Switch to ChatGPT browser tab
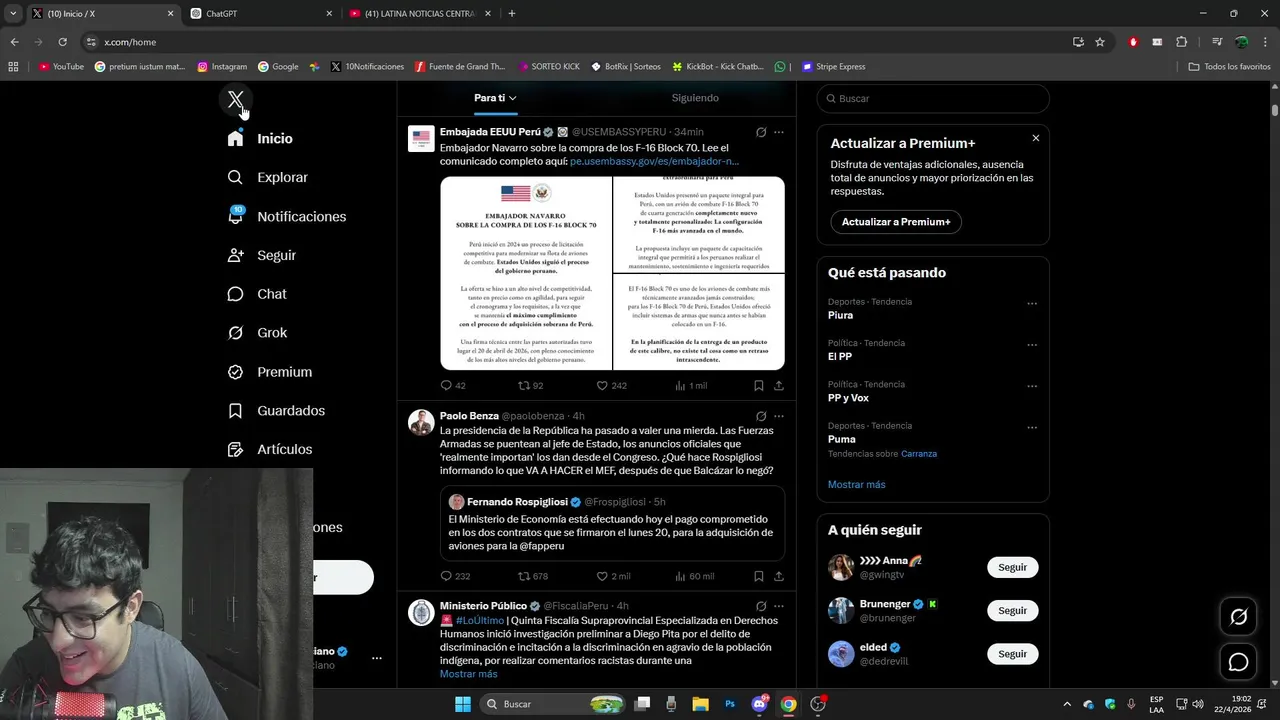Image resolution: width=1280 pixels, height=720 pixels. point(262,14)
